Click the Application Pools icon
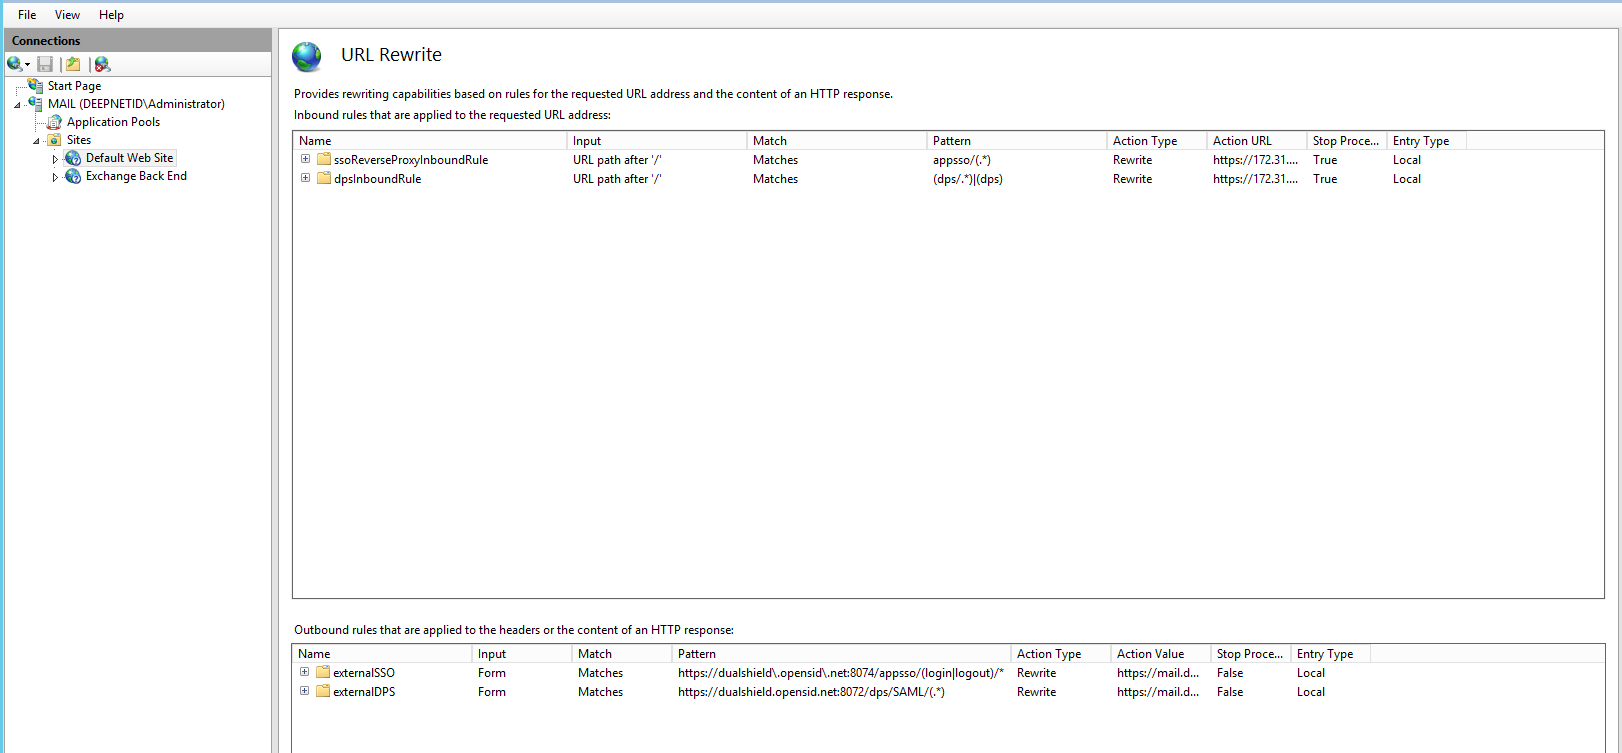This screenshot has height=753, width=1622. click(x=55, y=122)
